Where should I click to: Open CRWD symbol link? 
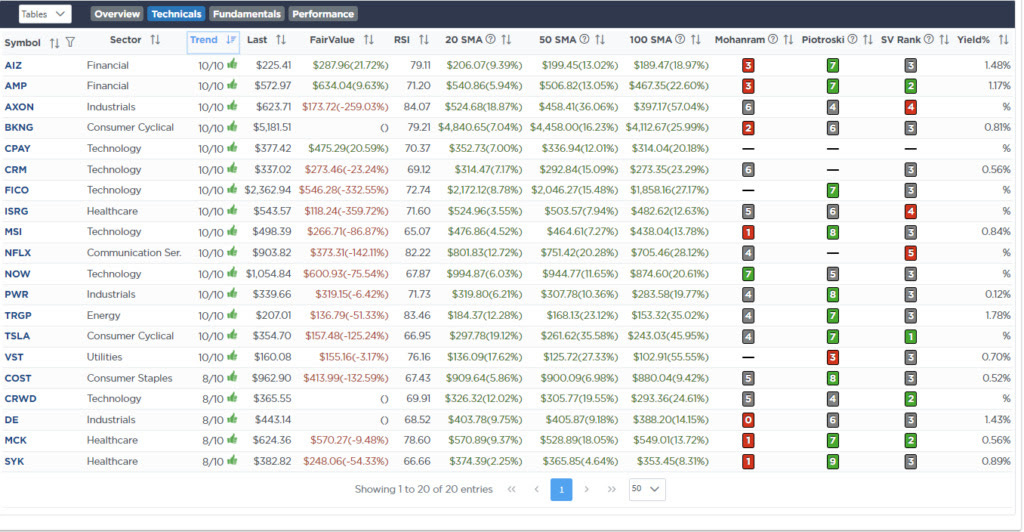pyautogui.click(x=20, y=399)
